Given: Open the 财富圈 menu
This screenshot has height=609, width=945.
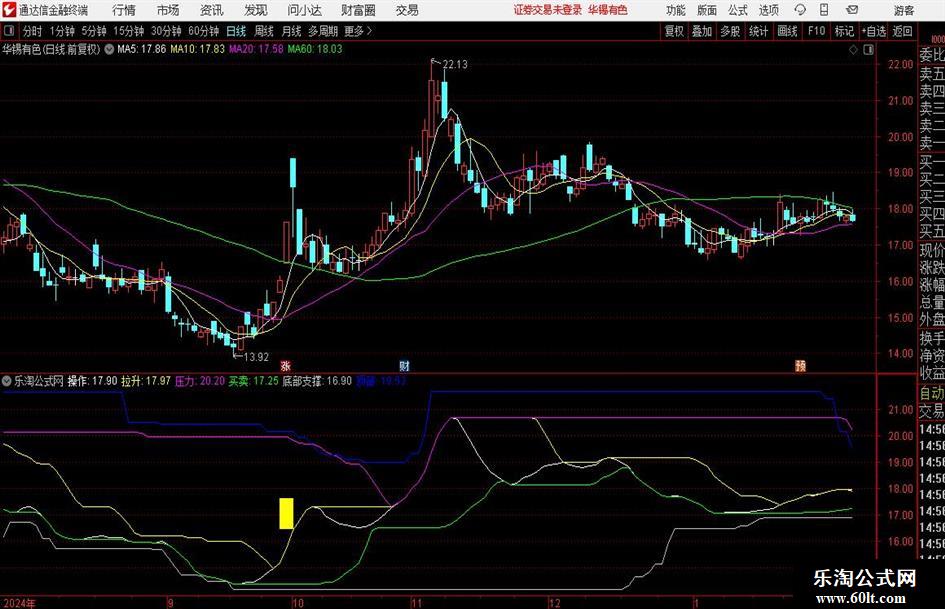Looking at the screenshot, I should coord(358,10).
